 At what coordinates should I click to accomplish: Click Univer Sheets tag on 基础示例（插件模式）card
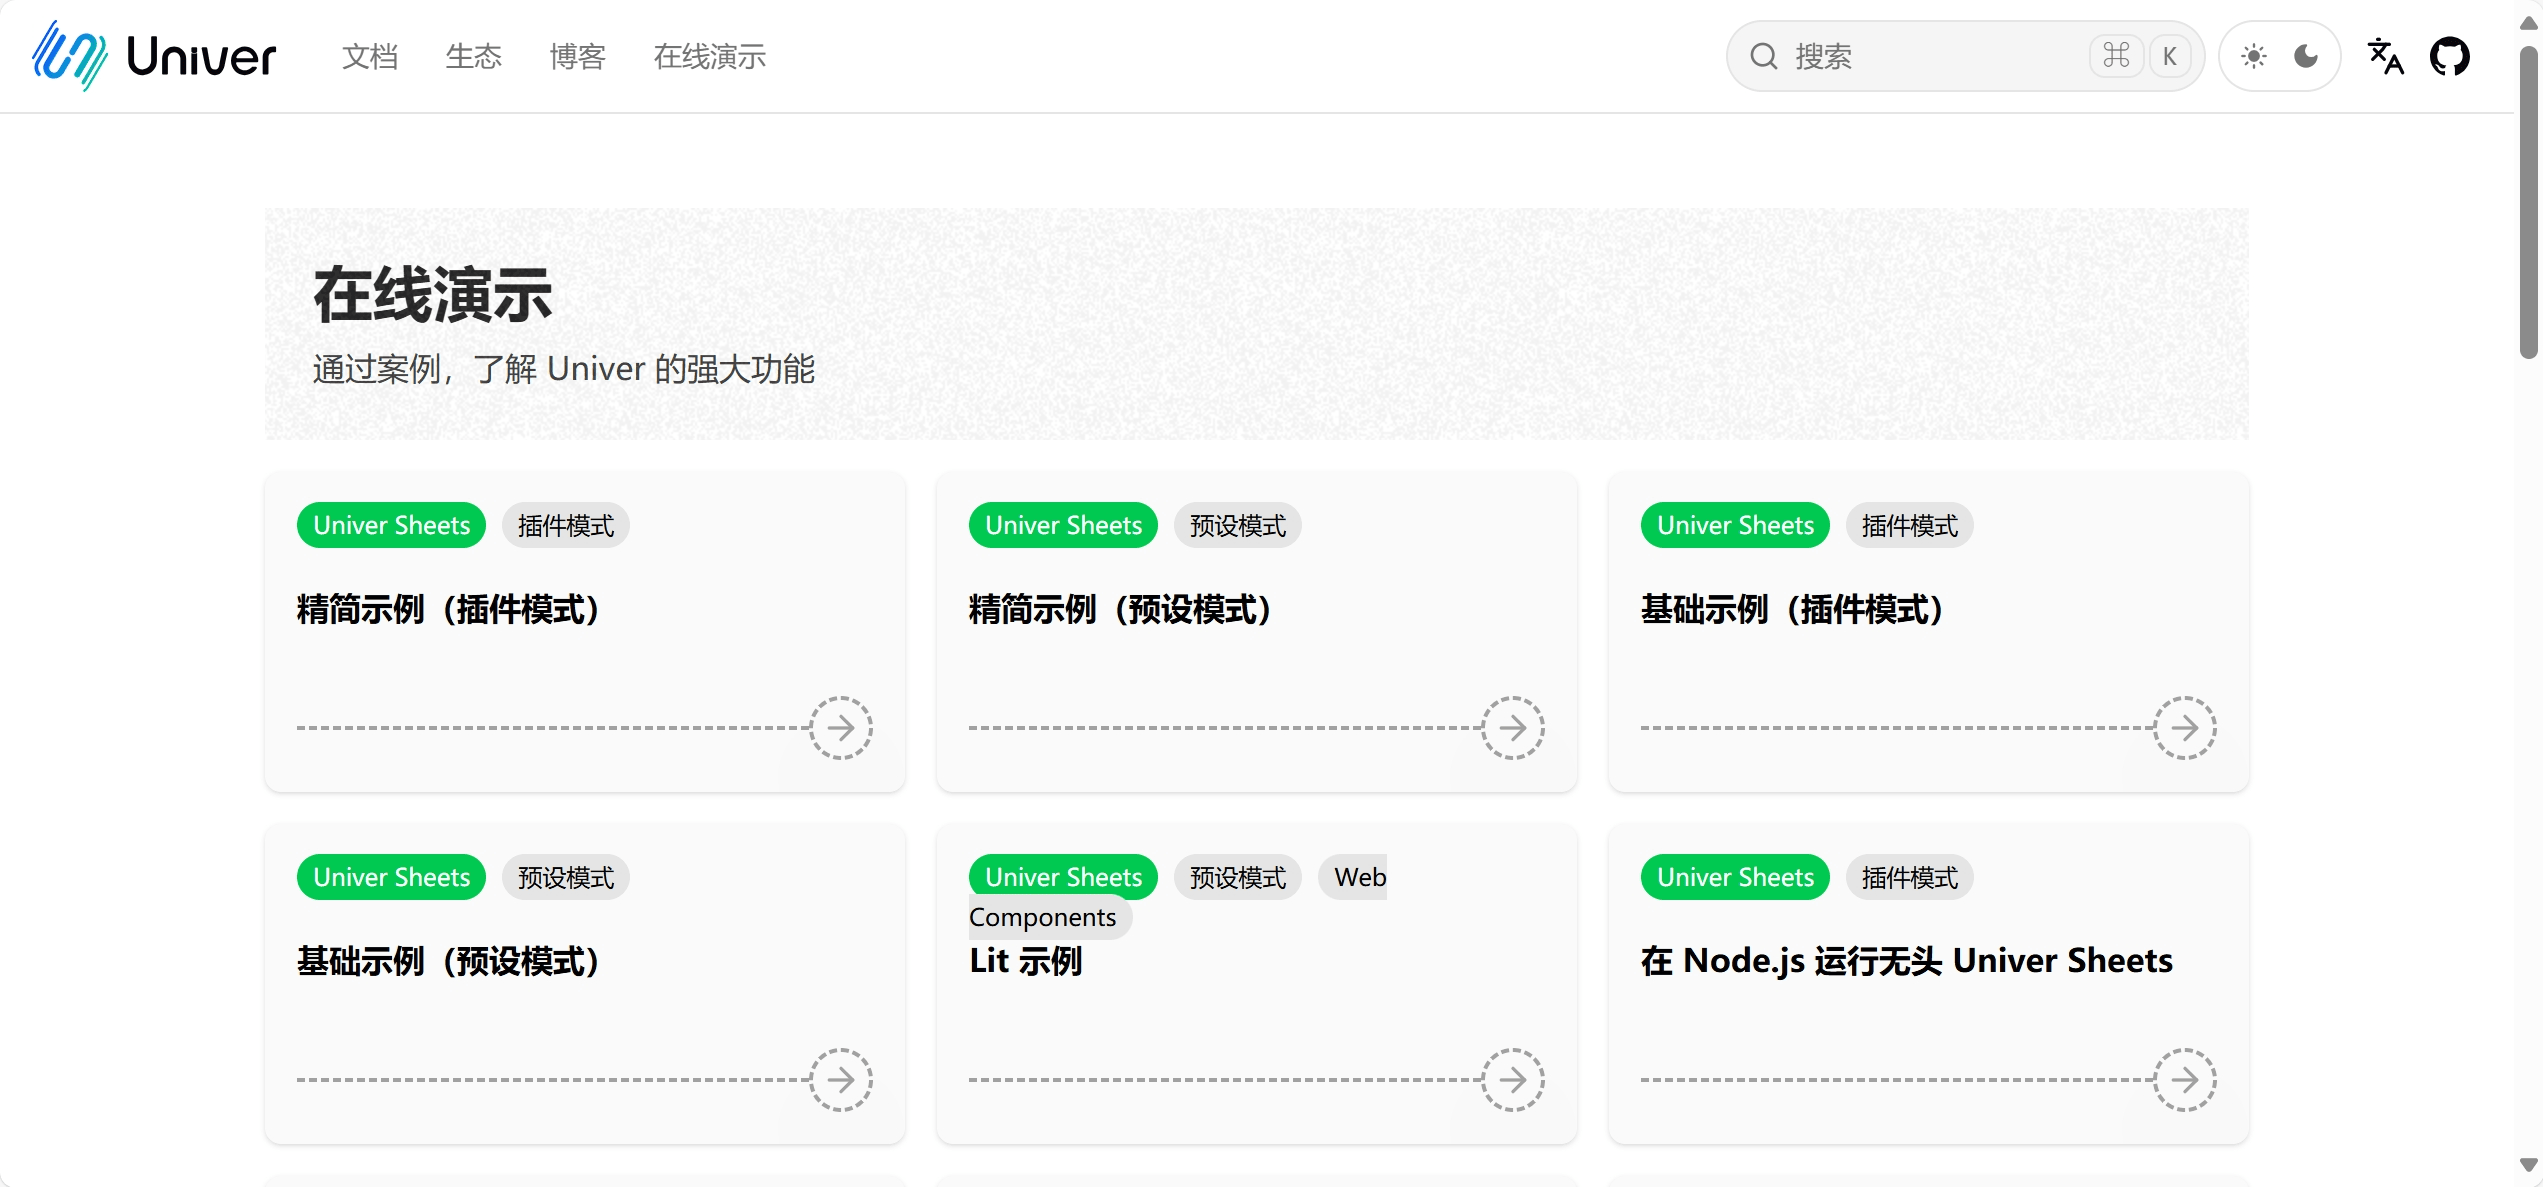1735,525
